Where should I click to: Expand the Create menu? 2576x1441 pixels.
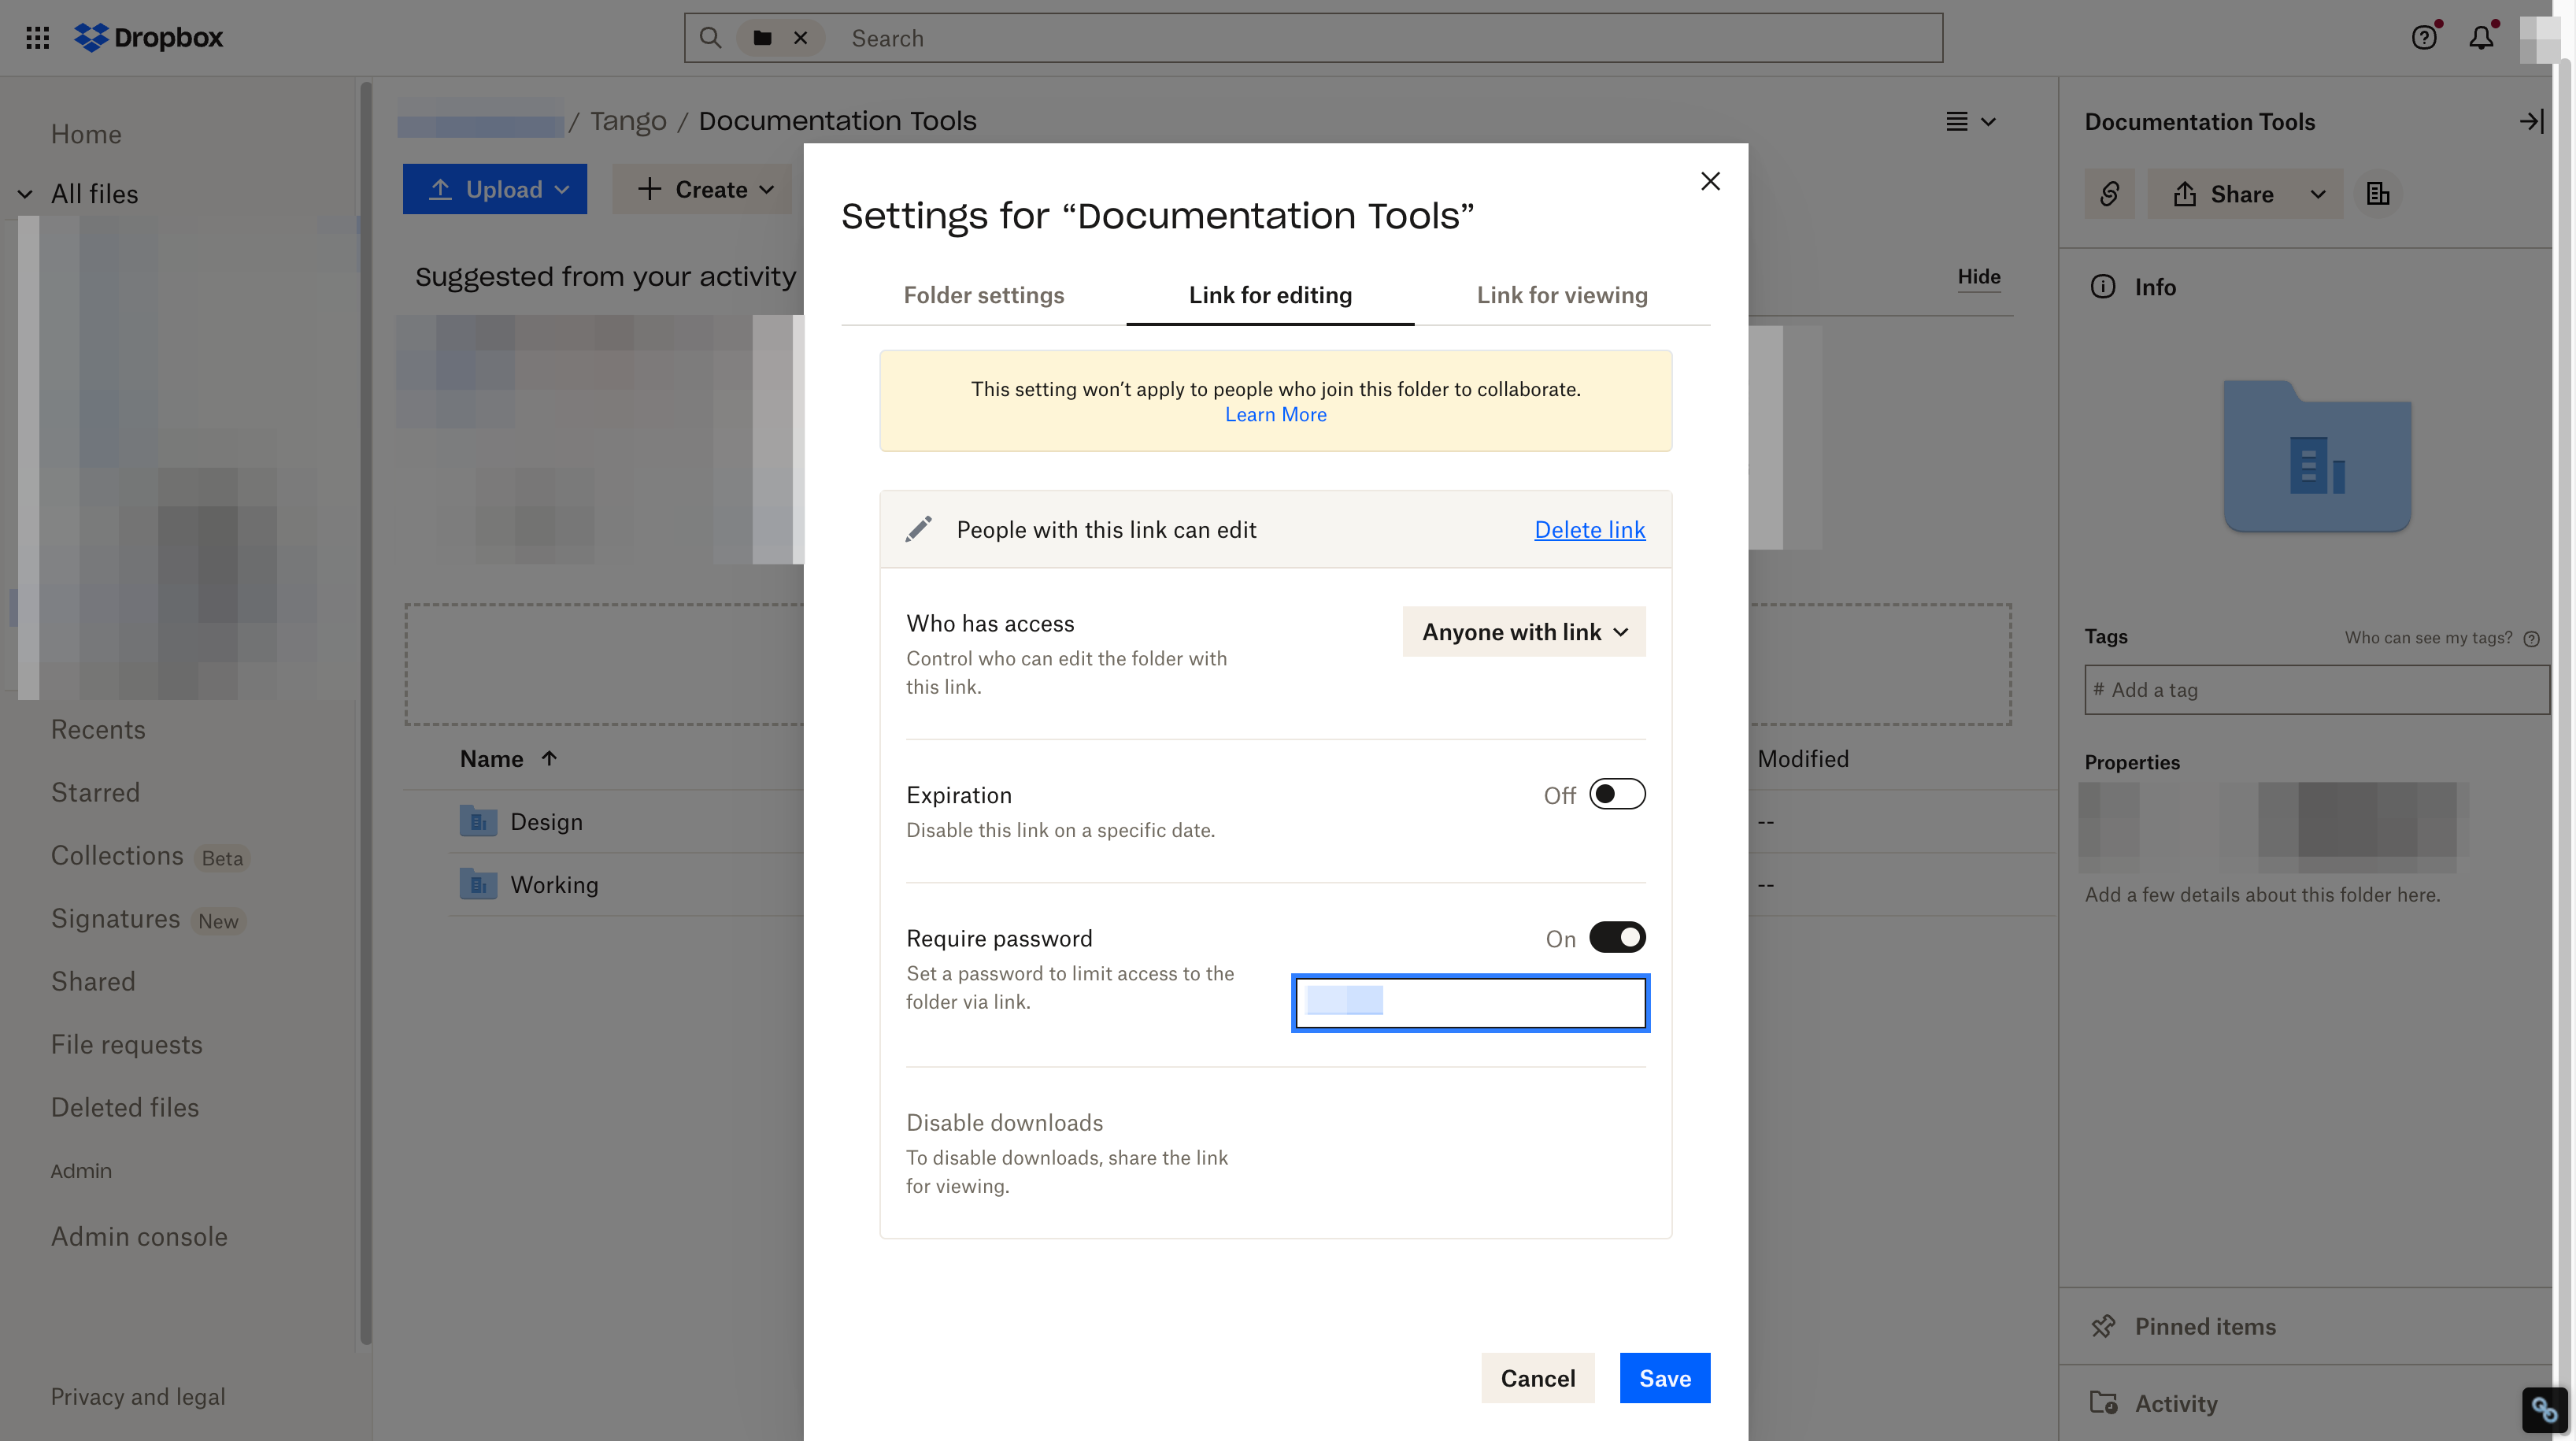pos(702,190)
